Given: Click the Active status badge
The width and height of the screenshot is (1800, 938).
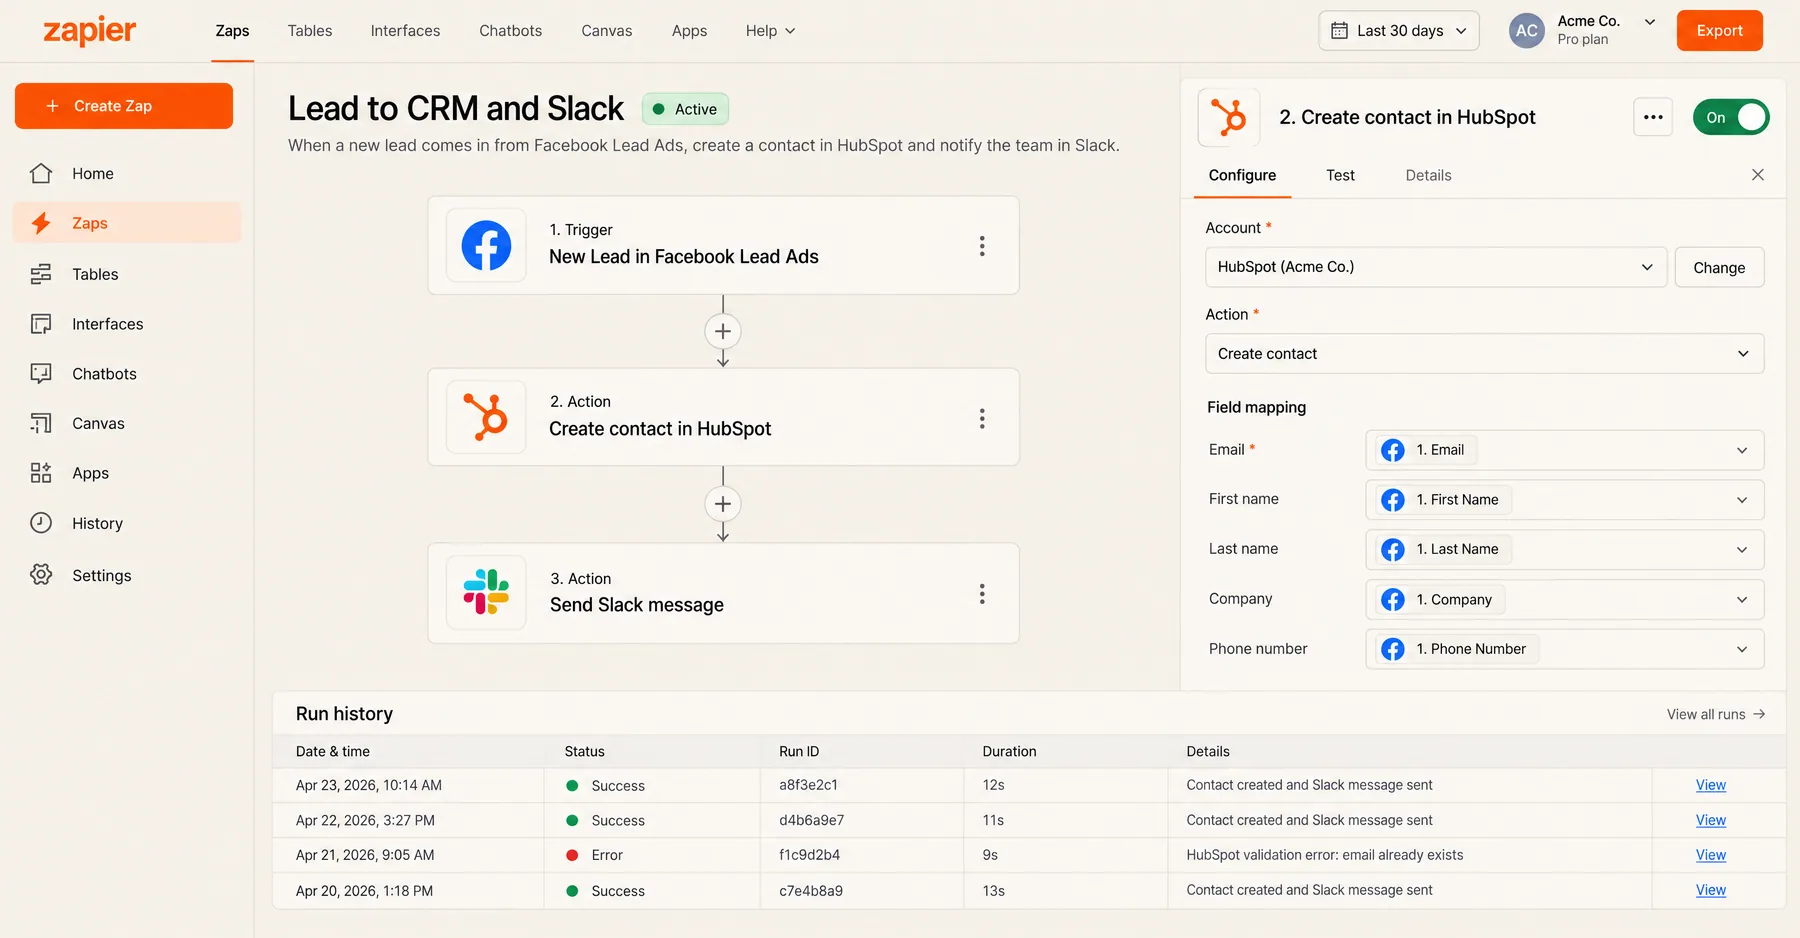Looking at the screenshot, I should 685,109.
